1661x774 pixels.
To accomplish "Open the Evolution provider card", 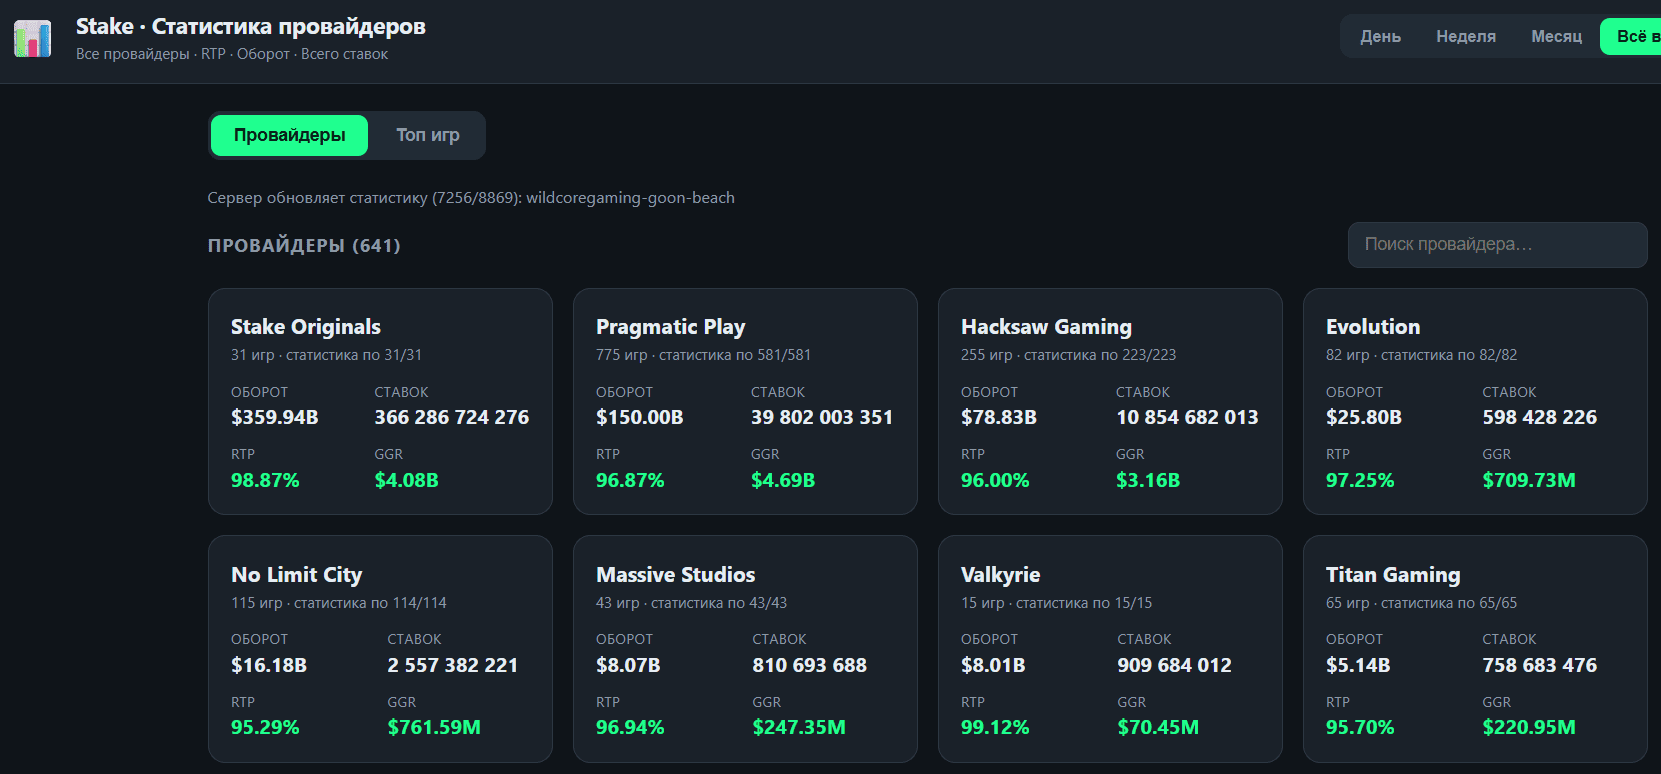I will point(1475,402).
